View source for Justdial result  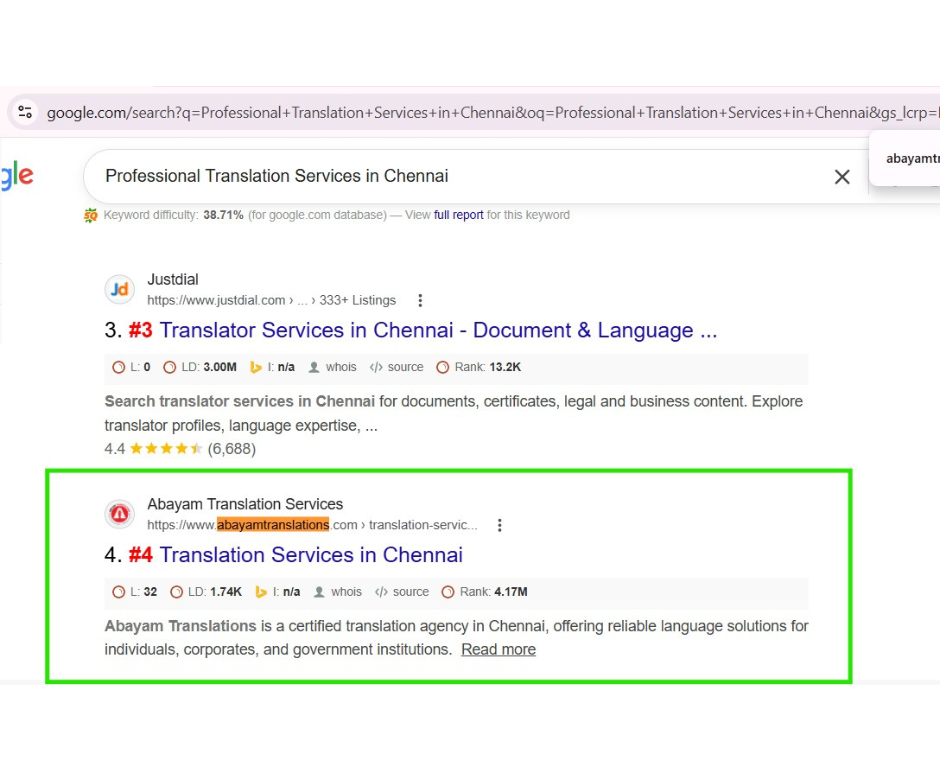click(x=397, y=367)
